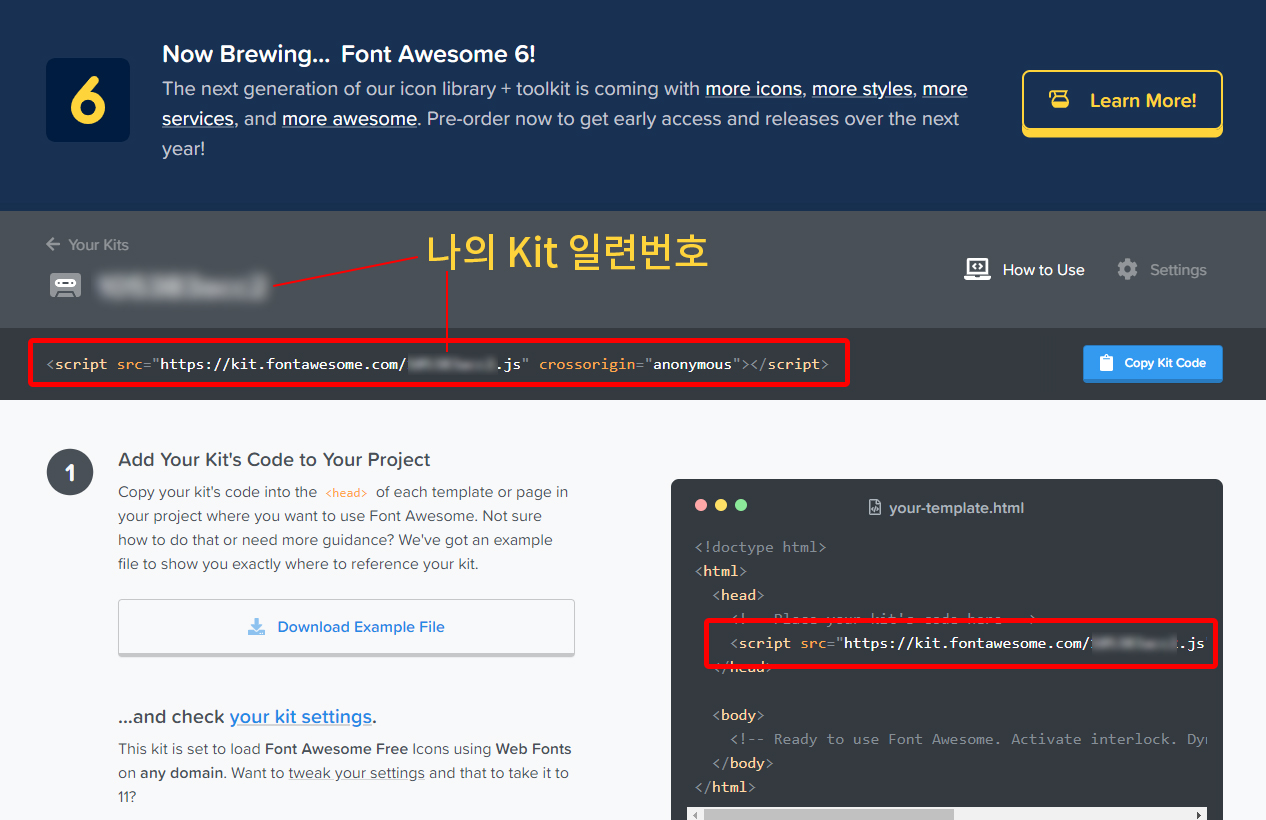Open the 'your kit settings' link
The image size is (1266, 820).
(301, 717)
